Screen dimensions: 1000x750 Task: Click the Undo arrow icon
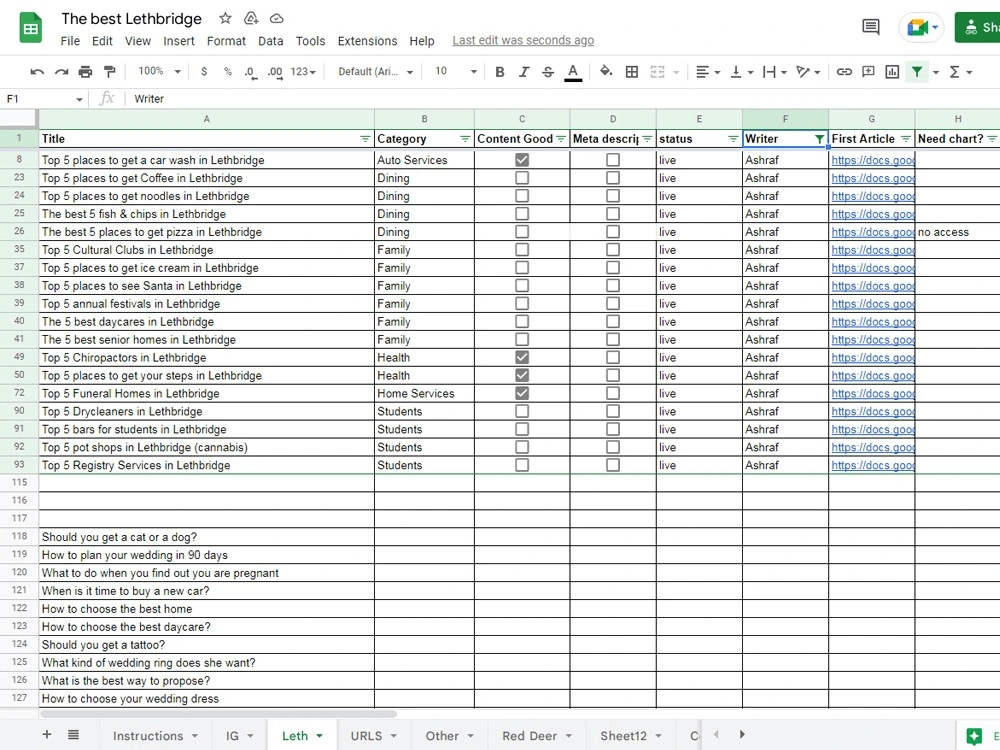click(x=37, y=72)
